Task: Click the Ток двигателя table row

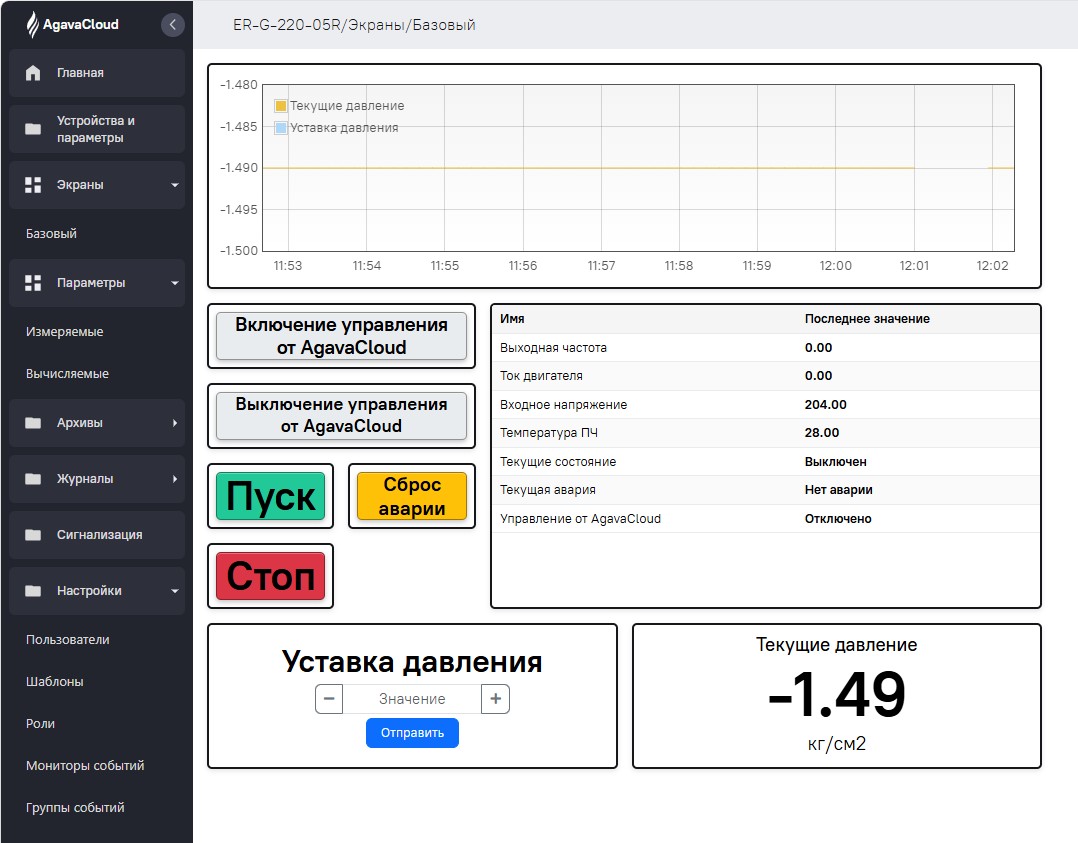Action: click(x=765, y=376)
